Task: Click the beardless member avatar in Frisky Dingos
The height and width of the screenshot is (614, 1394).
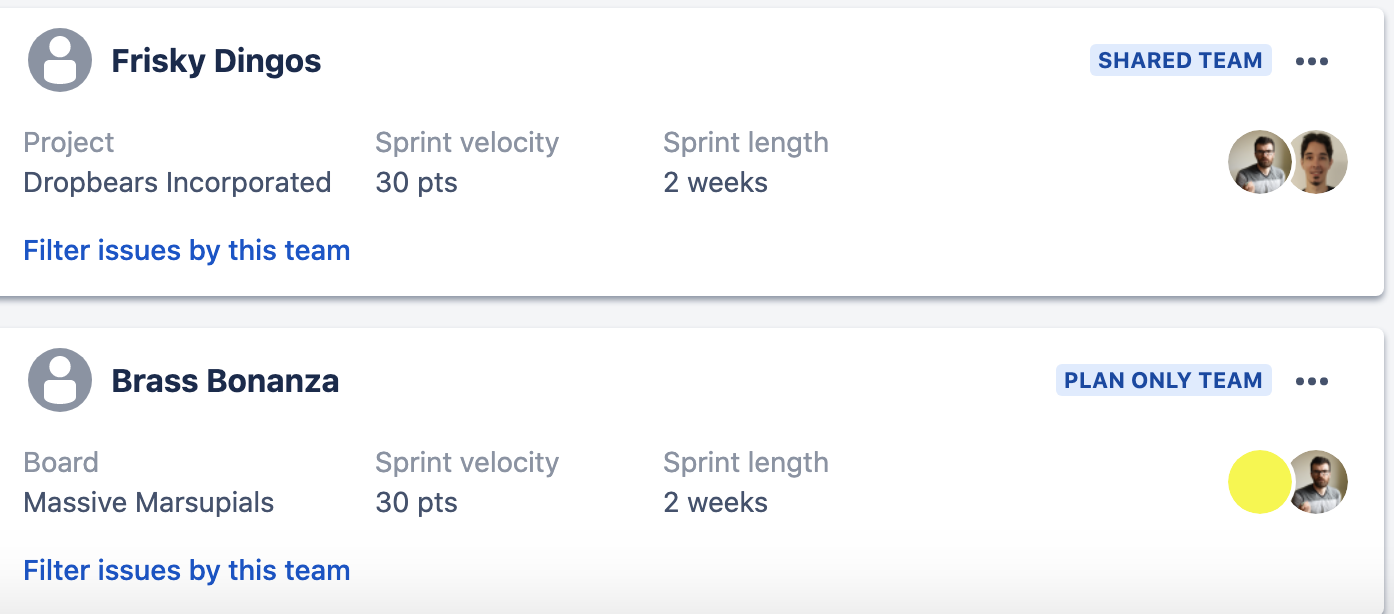Action: click(1320, 162)
